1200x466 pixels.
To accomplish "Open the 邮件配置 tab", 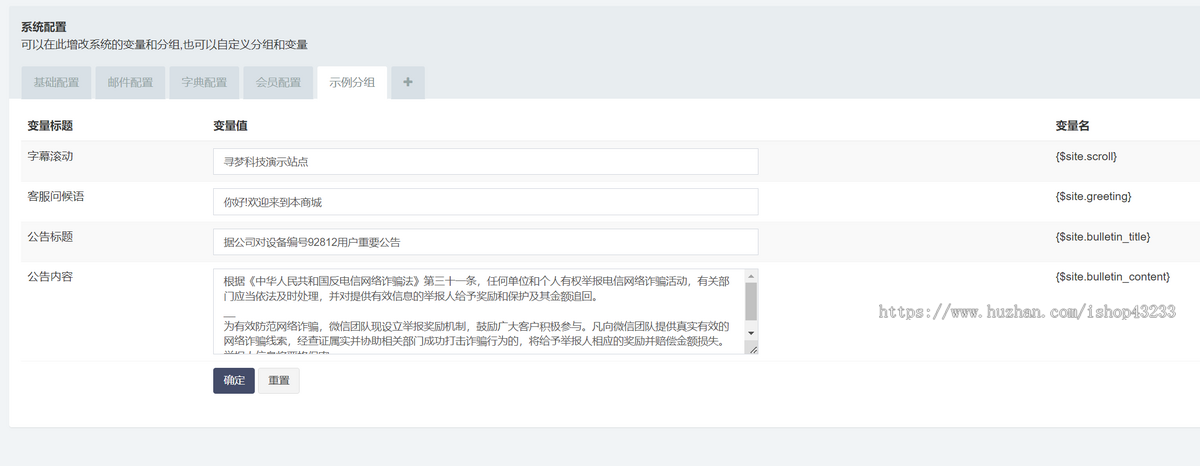I will (x=130, y=83).
